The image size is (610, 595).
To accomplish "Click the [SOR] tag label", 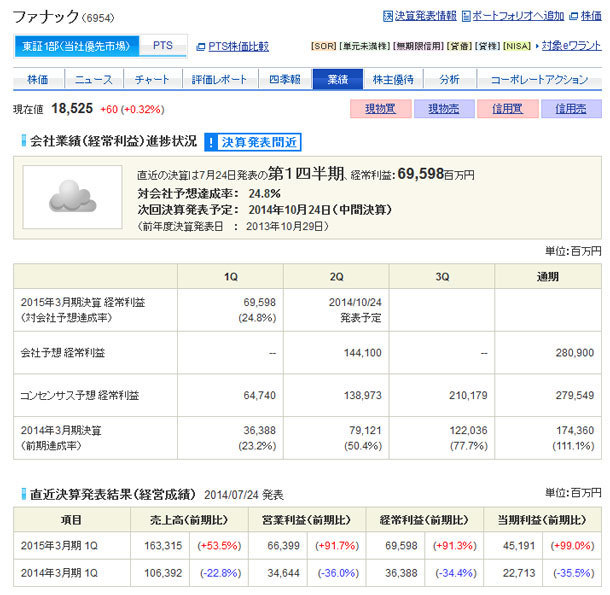I will (324, 46).
